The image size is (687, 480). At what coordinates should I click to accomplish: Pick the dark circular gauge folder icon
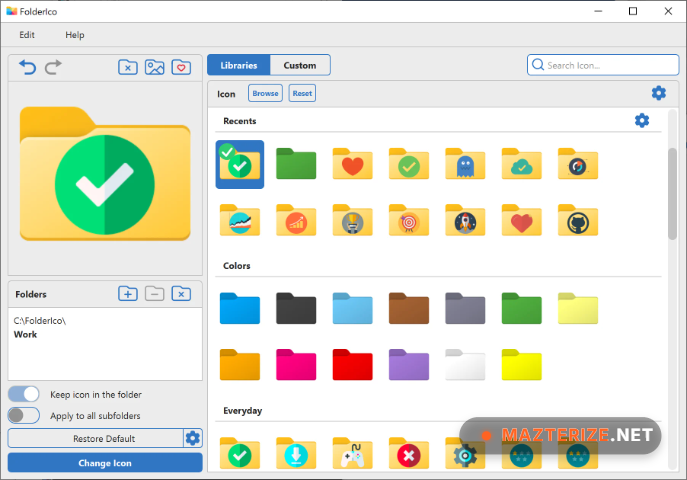click(x=578, y=164)
